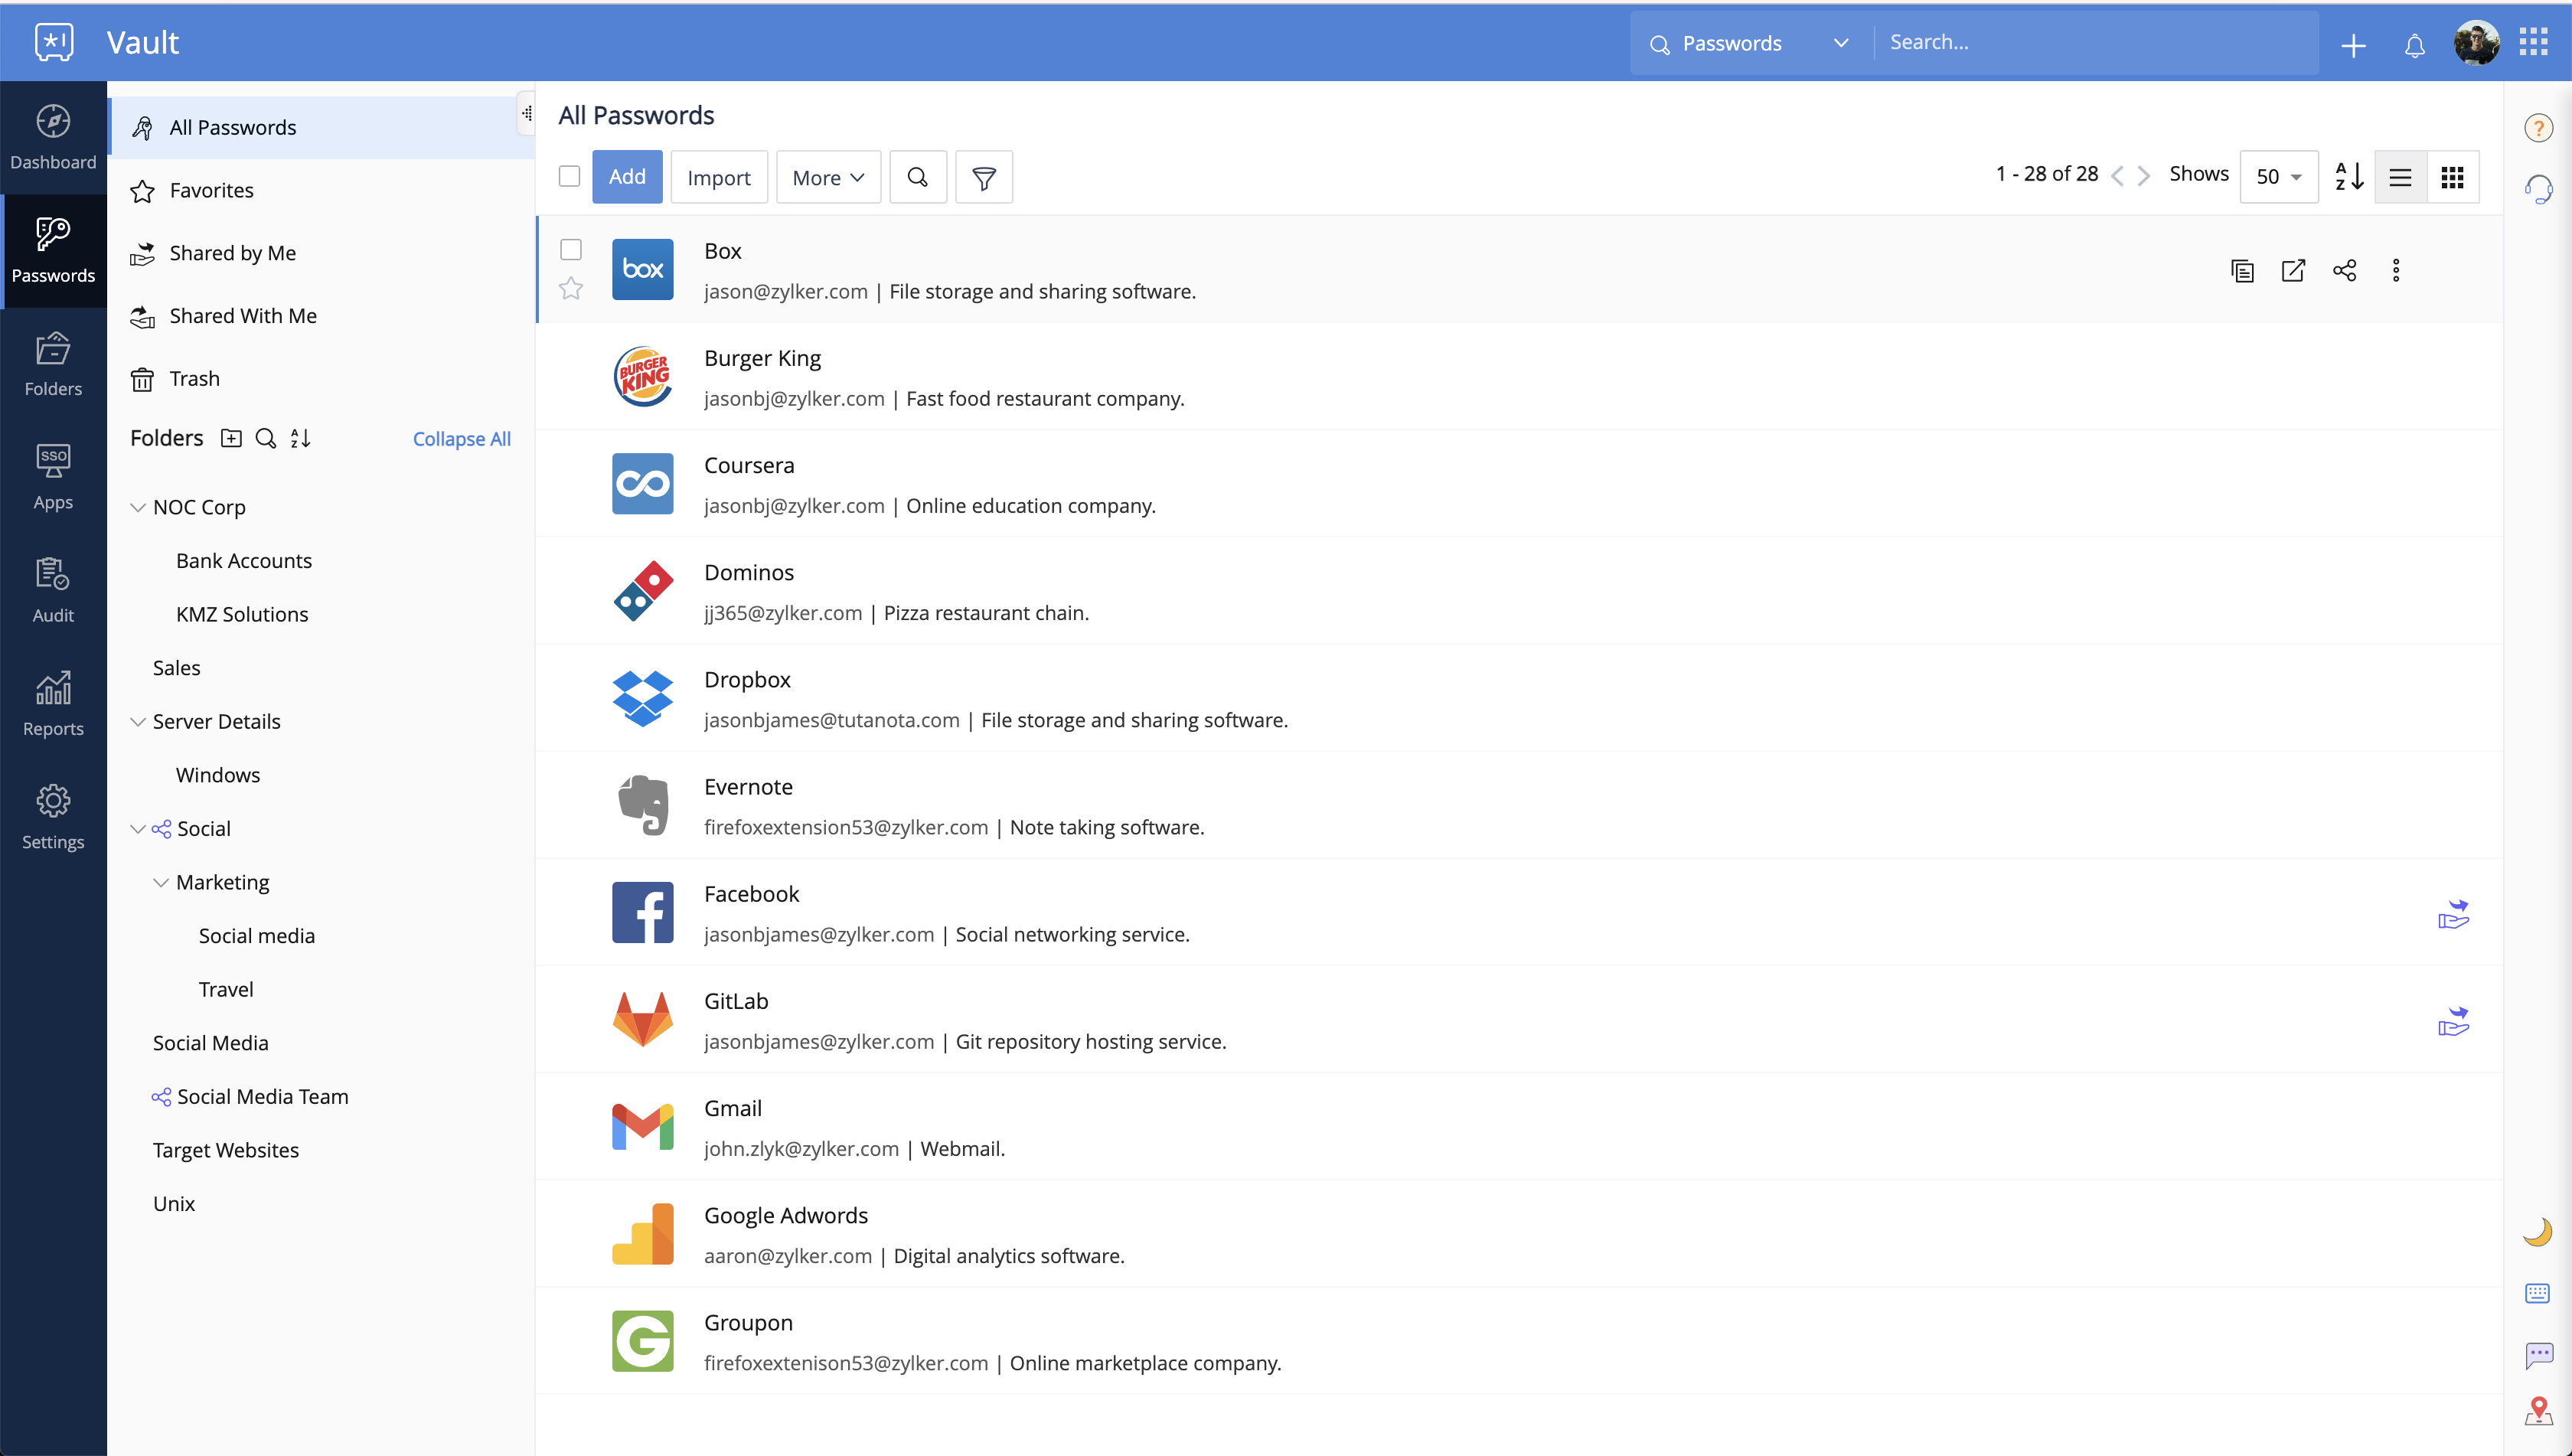The height and width of the screenshot is (1456, 2572).
Task: Enable dark mode with the moon icon
Action: tap(2538, 1230)
